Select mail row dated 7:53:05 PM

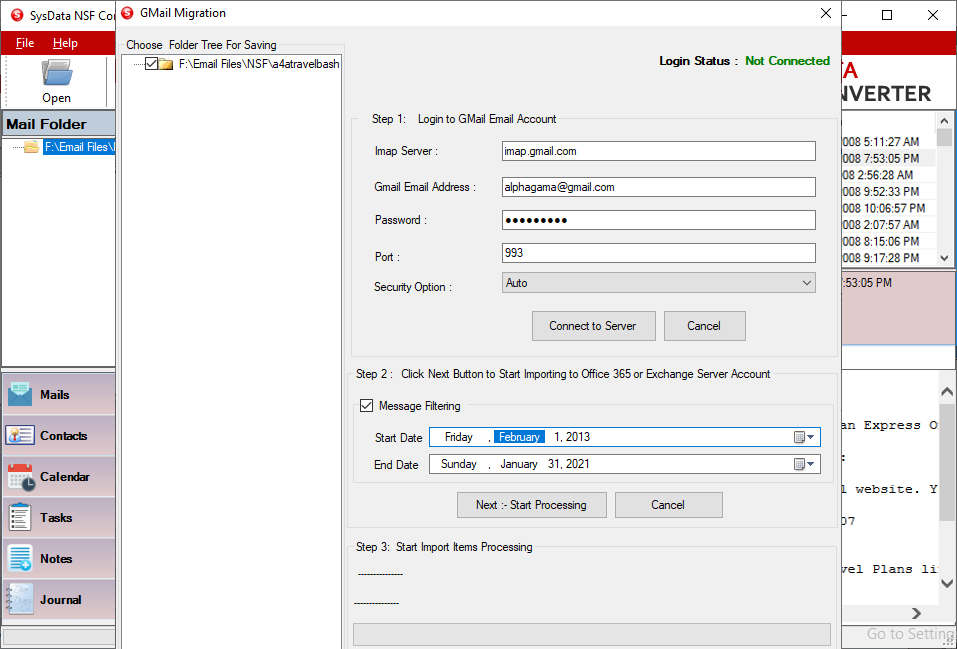click(889, 159)
